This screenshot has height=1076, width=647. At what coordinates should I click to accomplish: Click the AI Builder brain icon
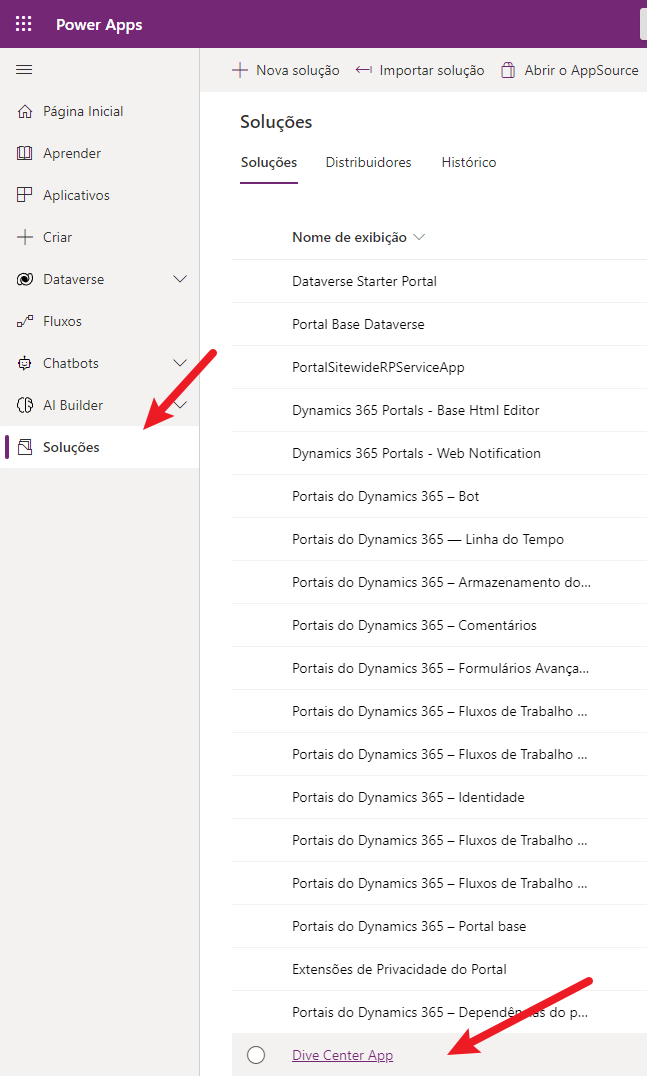(25, 405)
